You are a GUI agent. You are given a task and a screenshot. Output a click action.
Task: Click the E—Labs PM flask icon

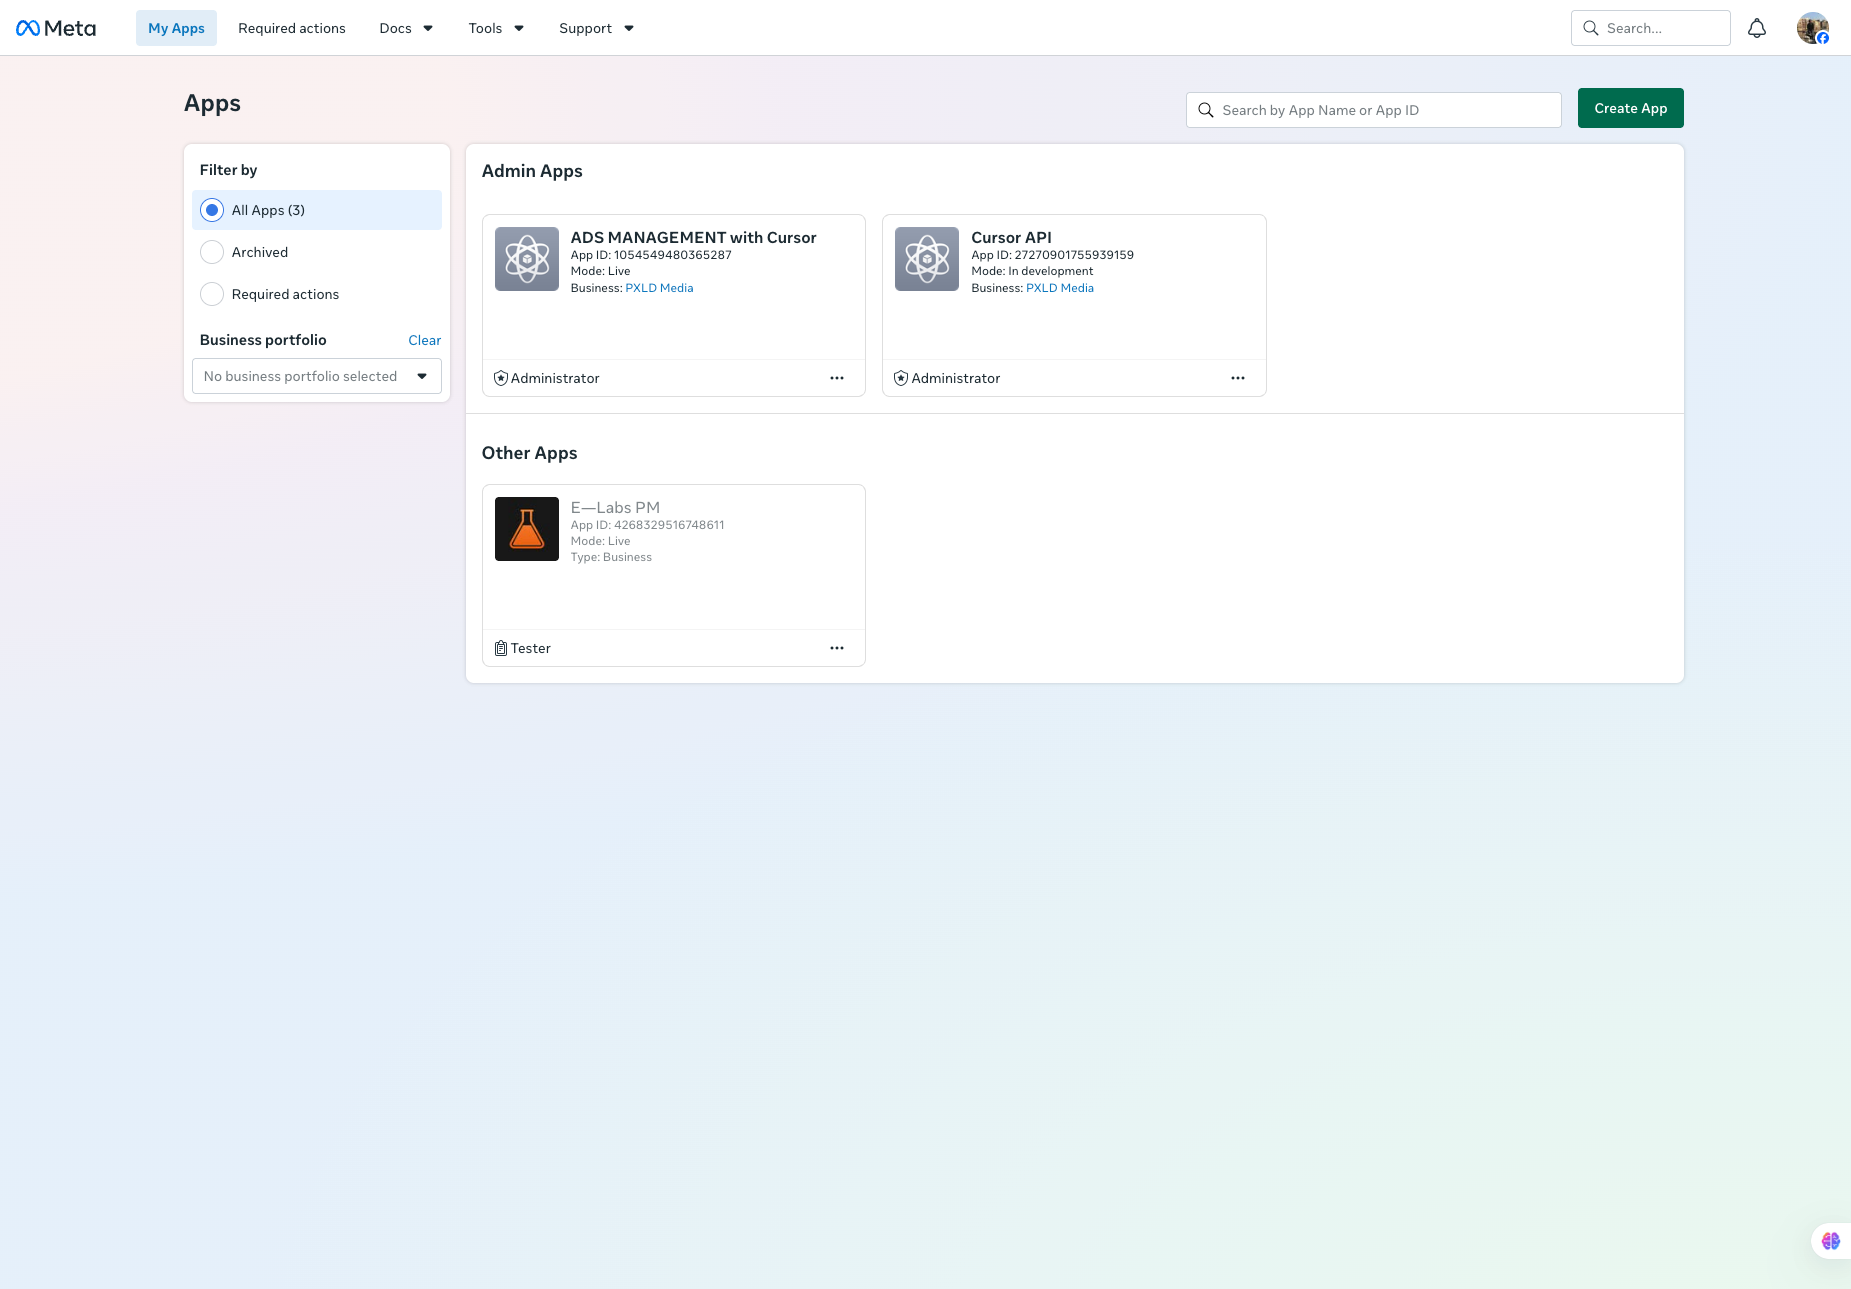(x=527, y=529)
